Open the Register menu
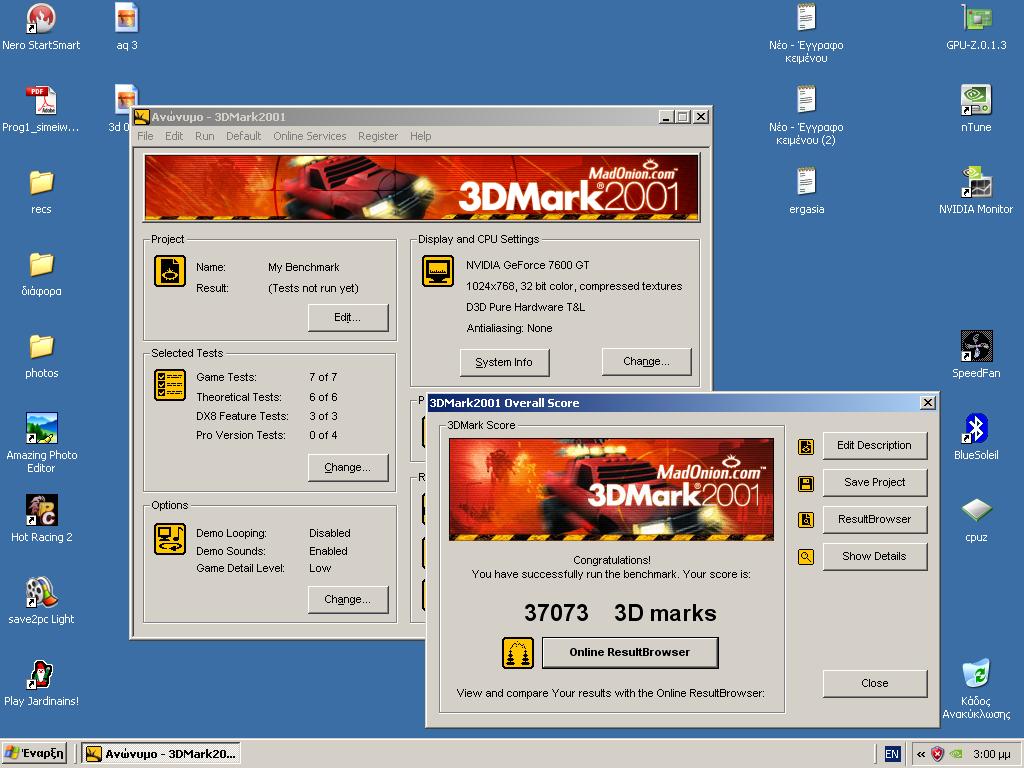The image size is (1024, 768). tap(377, 136)
